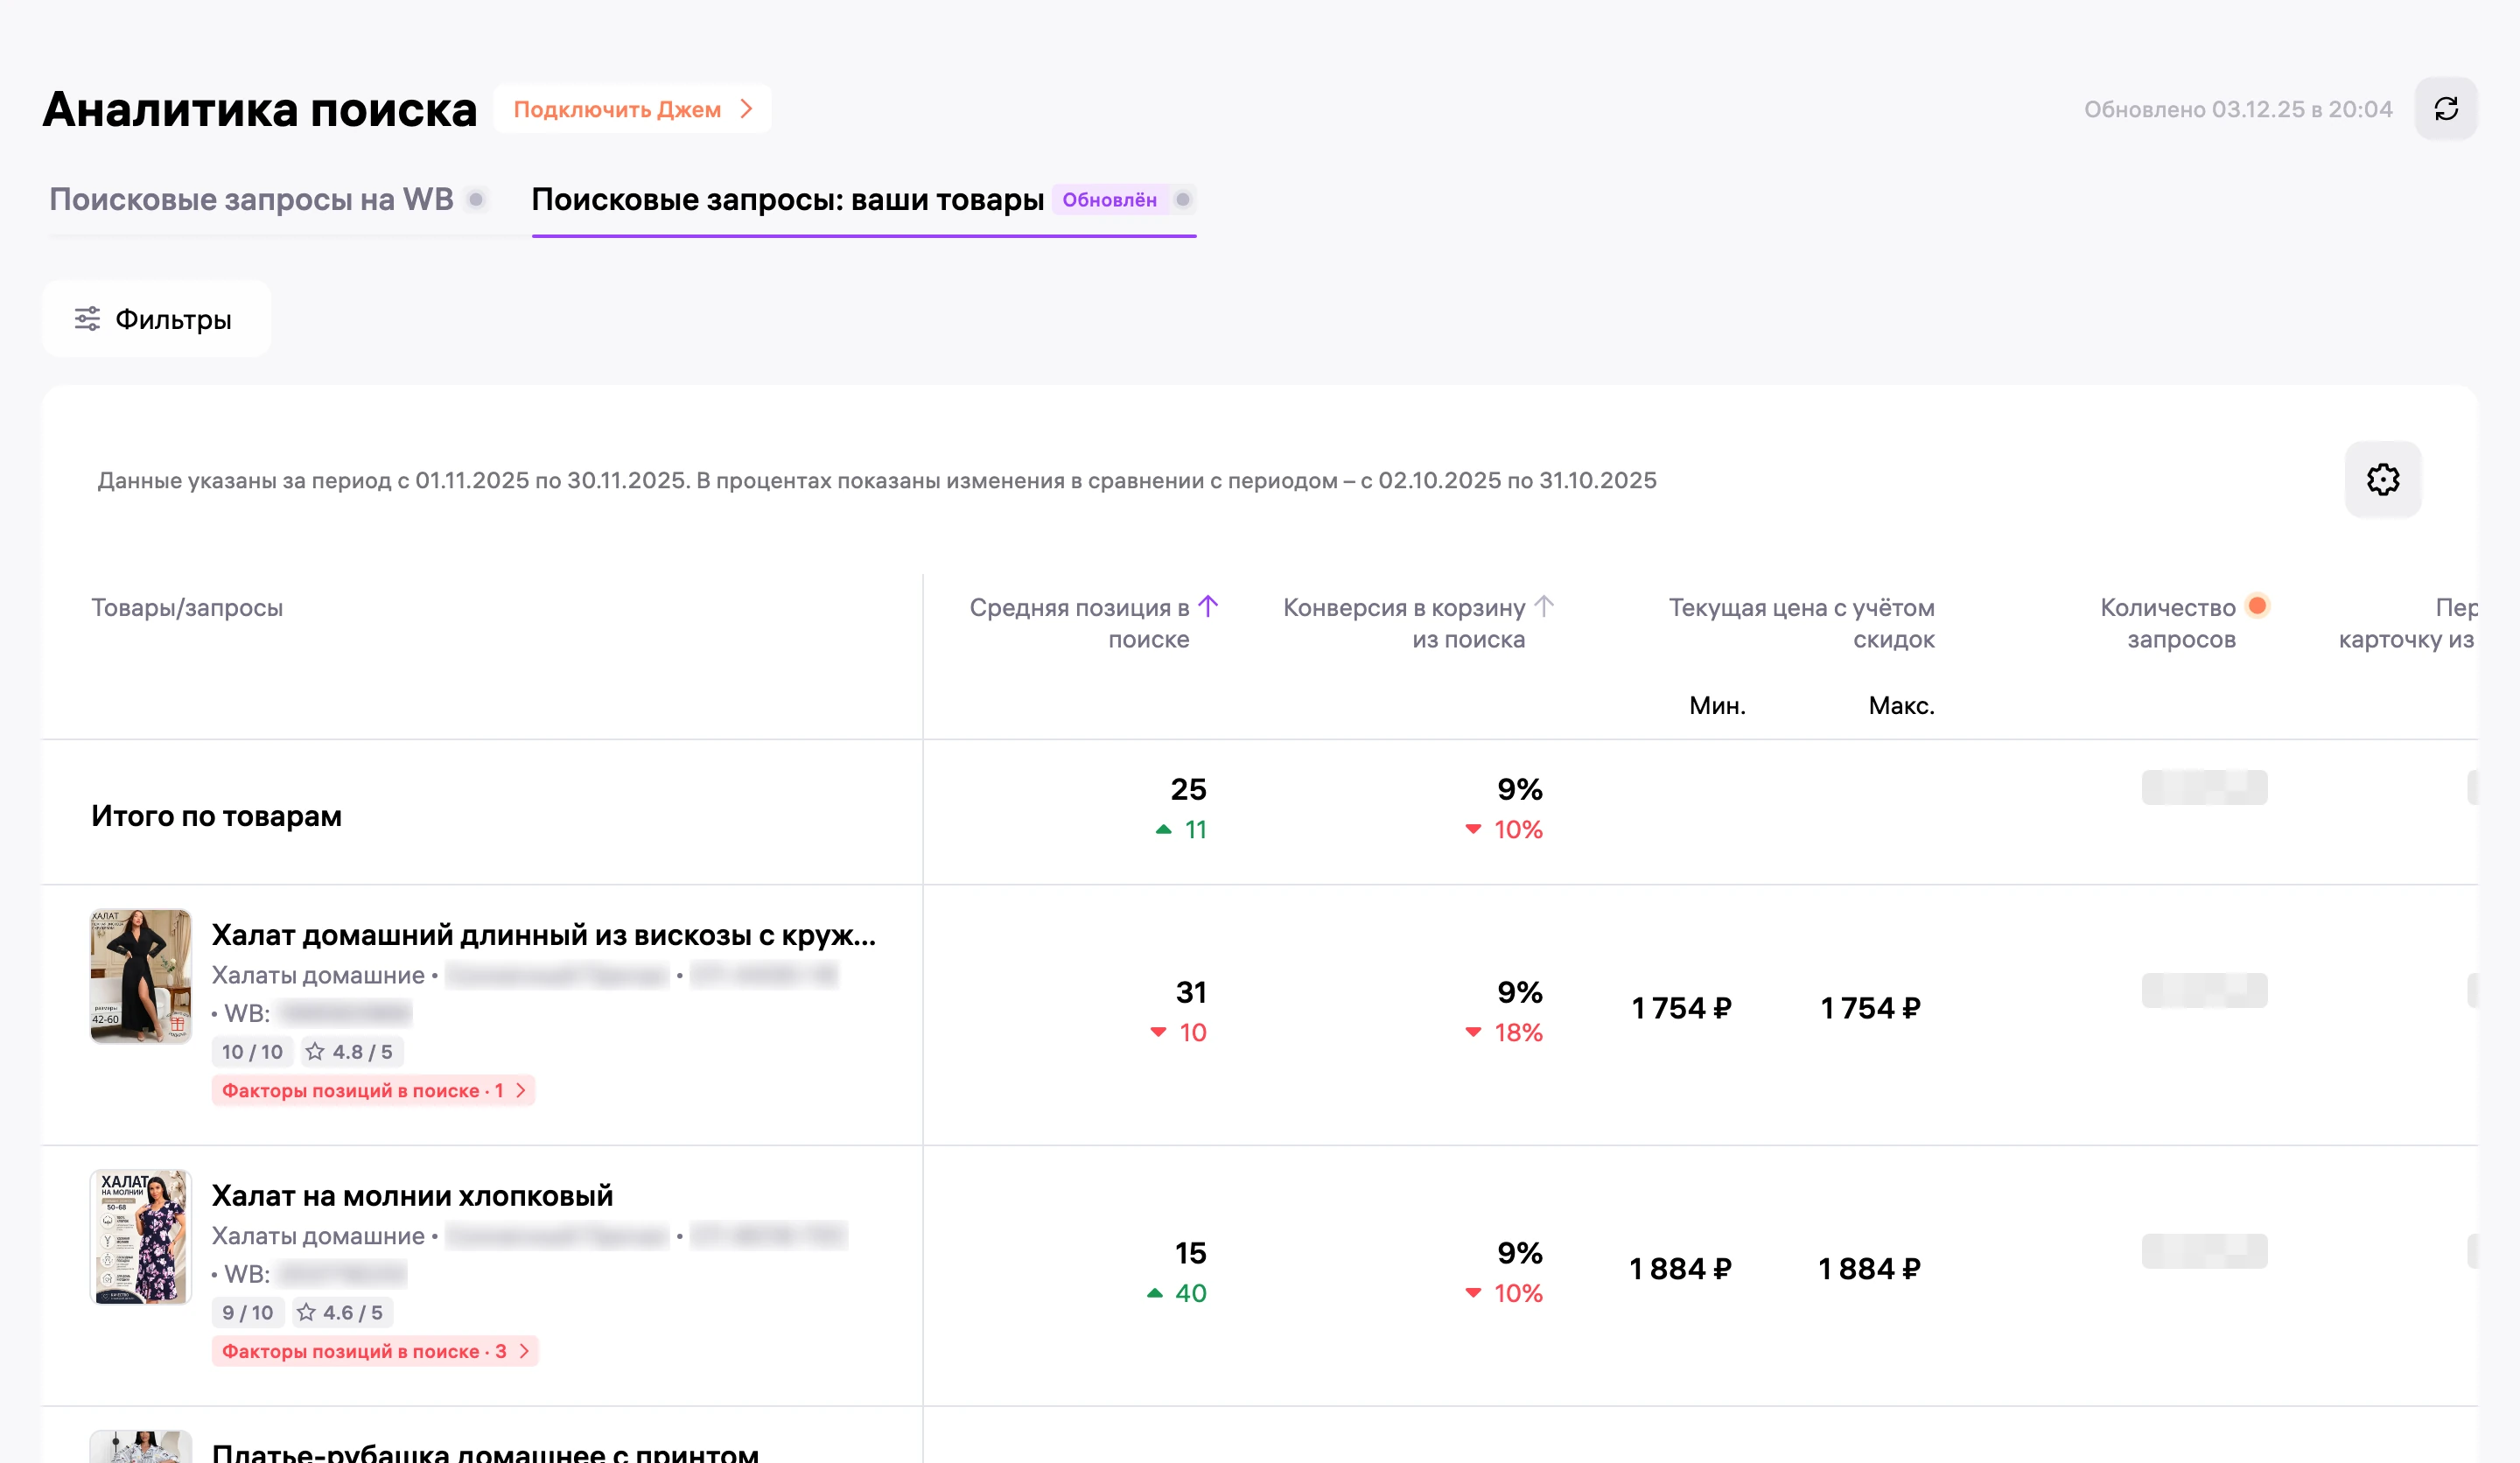Sort by cart conversion arrow
Image resolution: width=2520 pixels, height=1463 pixels.
(x=1544, y=606)
